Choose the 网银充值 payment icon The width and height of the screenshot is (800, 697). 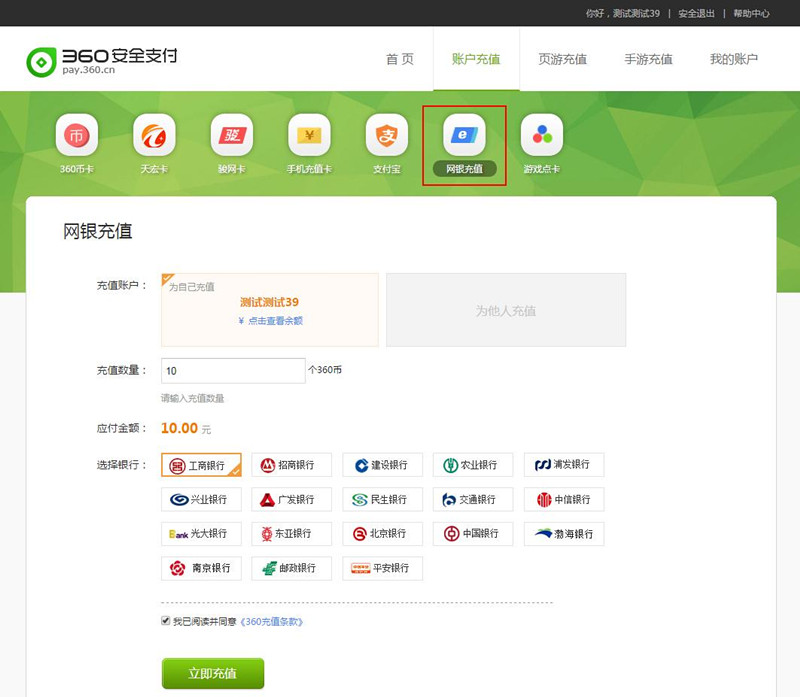point(464,135)
